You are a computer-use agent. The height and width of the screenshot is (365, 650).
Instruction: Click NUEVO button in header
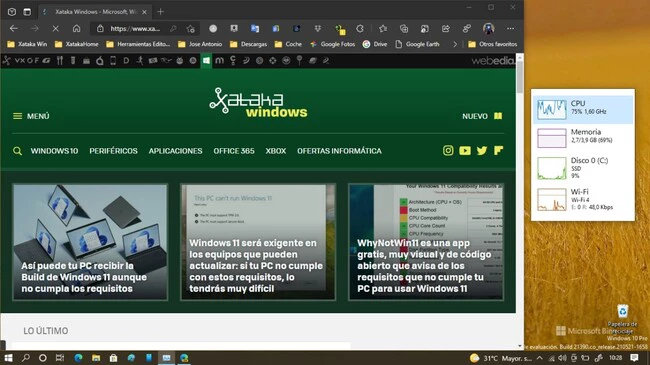point(482,116)
